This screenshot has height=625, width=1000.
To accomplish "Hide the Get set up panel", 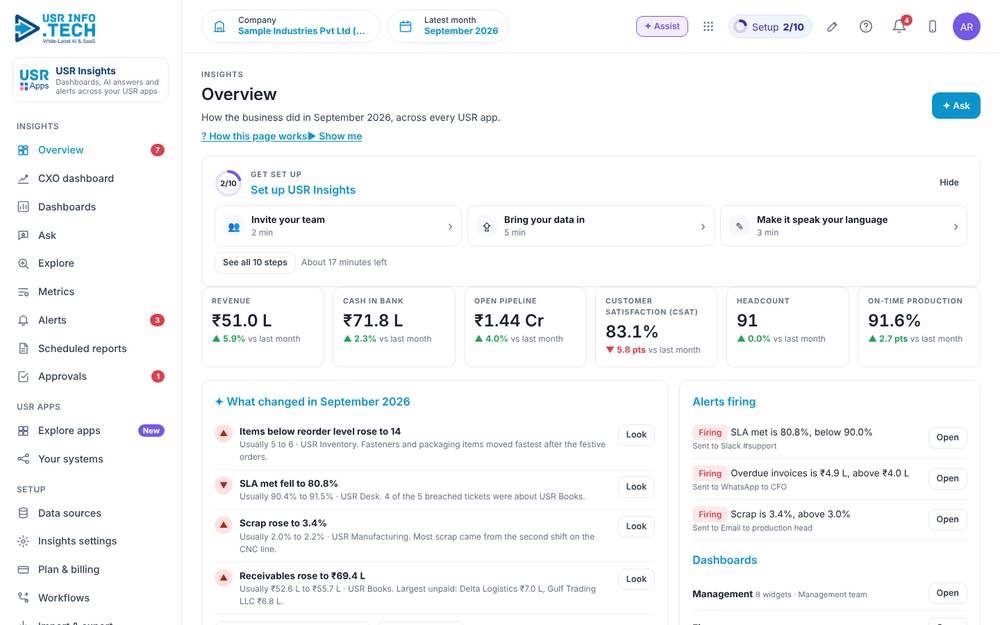I will (x=948, y=182).
